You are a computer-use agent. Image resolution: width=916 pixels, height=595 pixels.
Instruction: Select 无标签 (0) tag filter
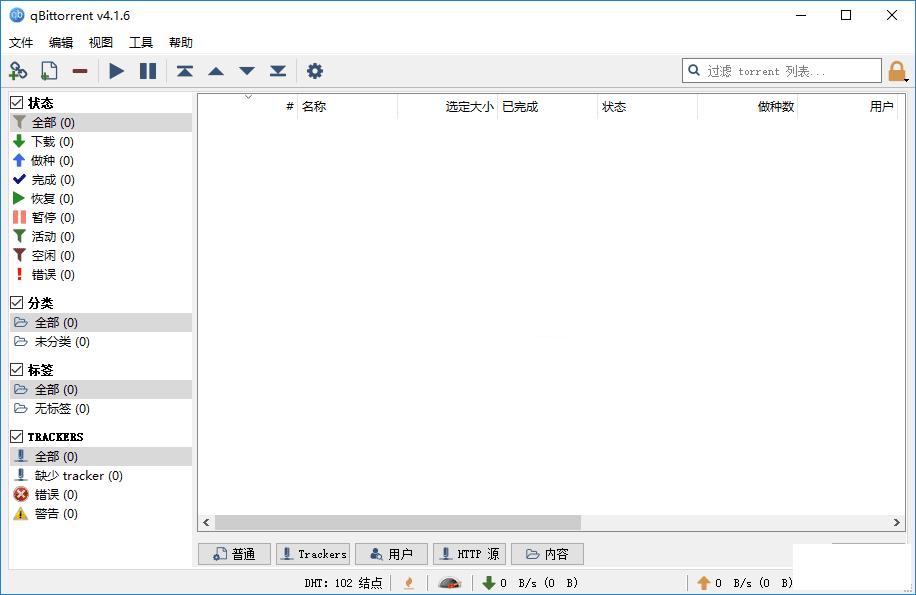100,409
